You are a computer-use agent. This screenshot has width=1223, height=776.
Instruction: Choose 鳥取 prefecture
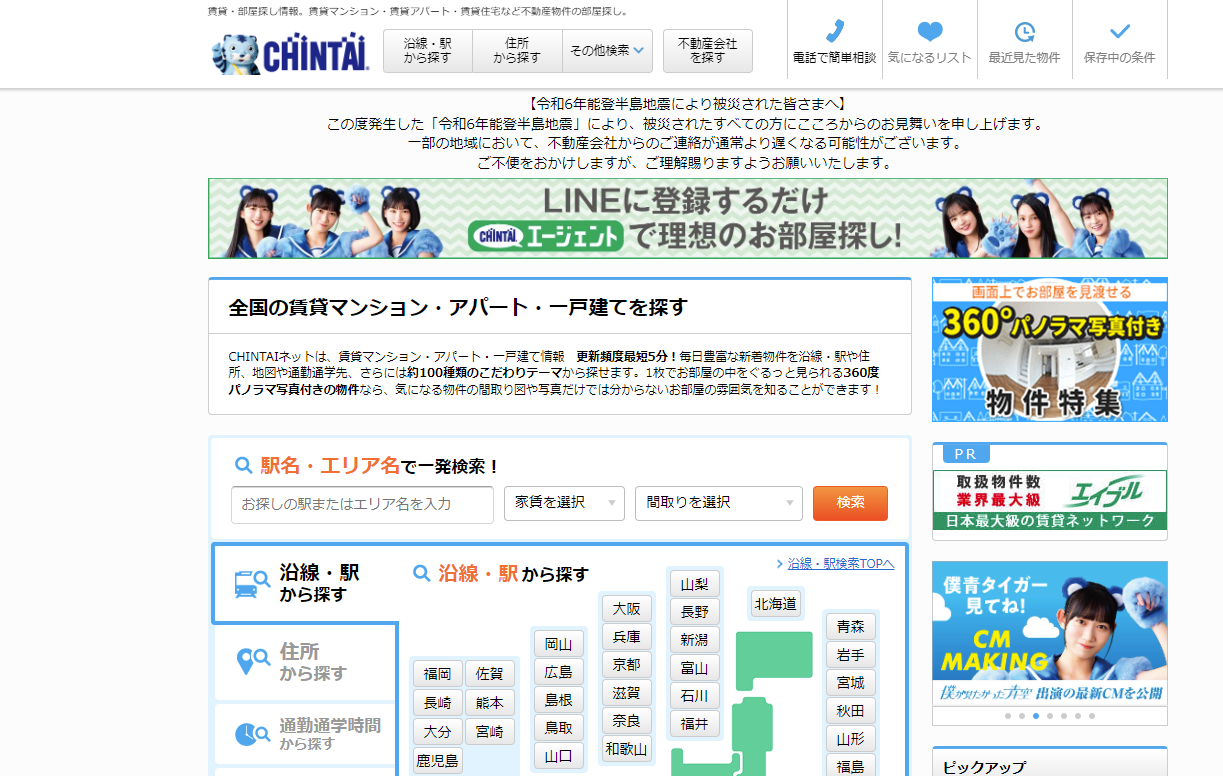(559, 728)
